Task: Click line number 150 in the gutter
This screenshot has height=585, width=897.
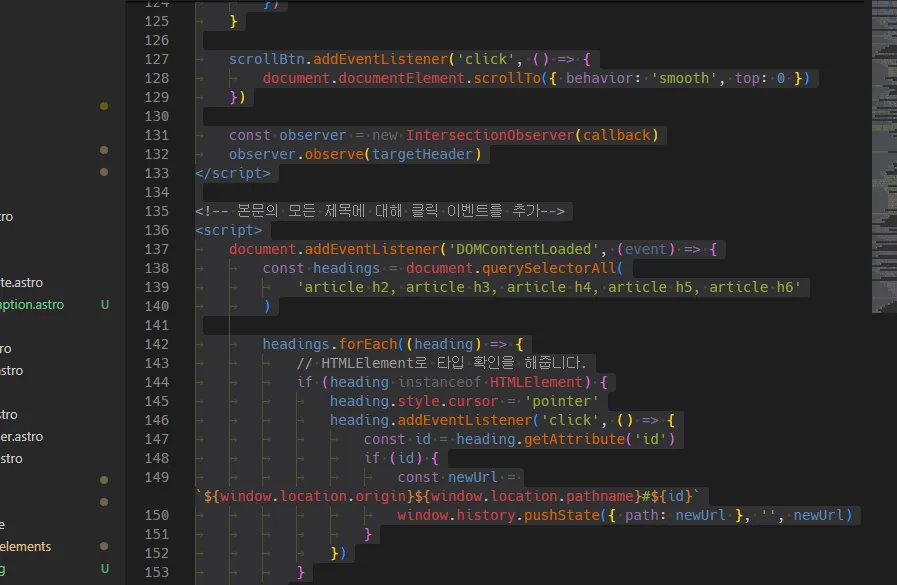Action: (157, 515)
